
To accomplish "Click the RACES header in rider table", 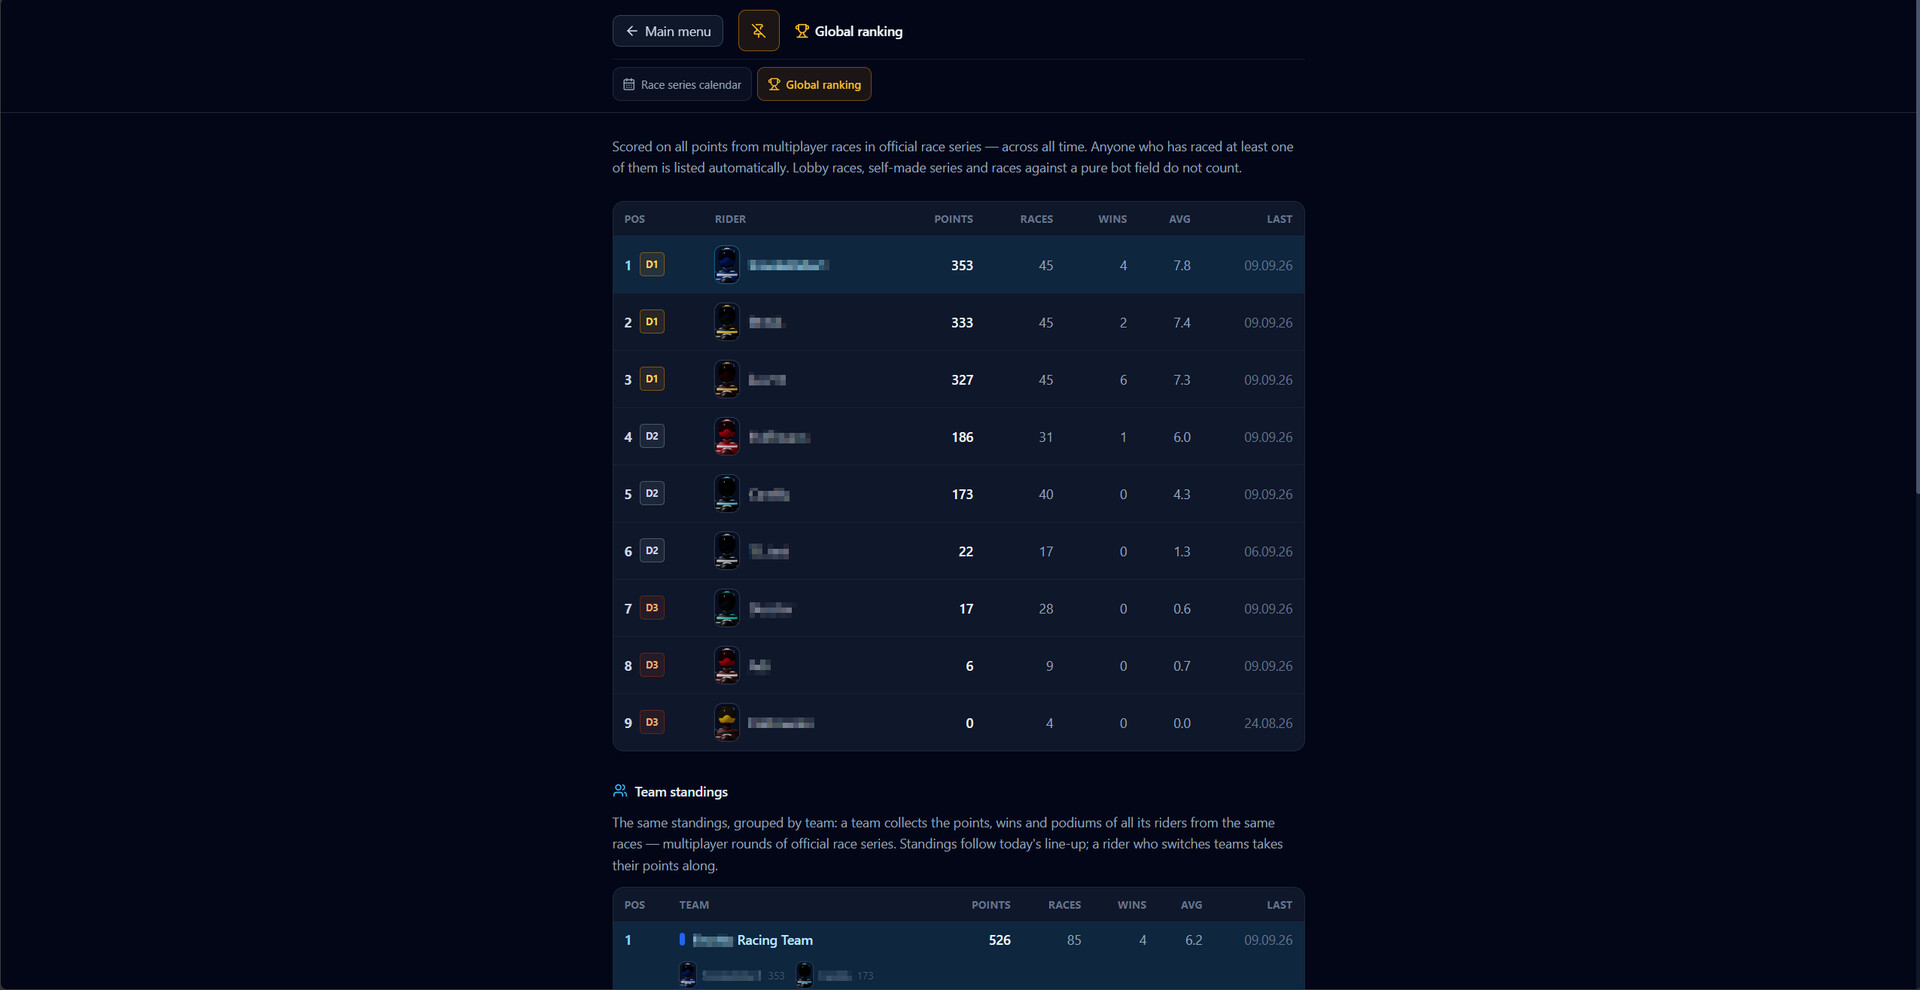I will click(1036, 219).
